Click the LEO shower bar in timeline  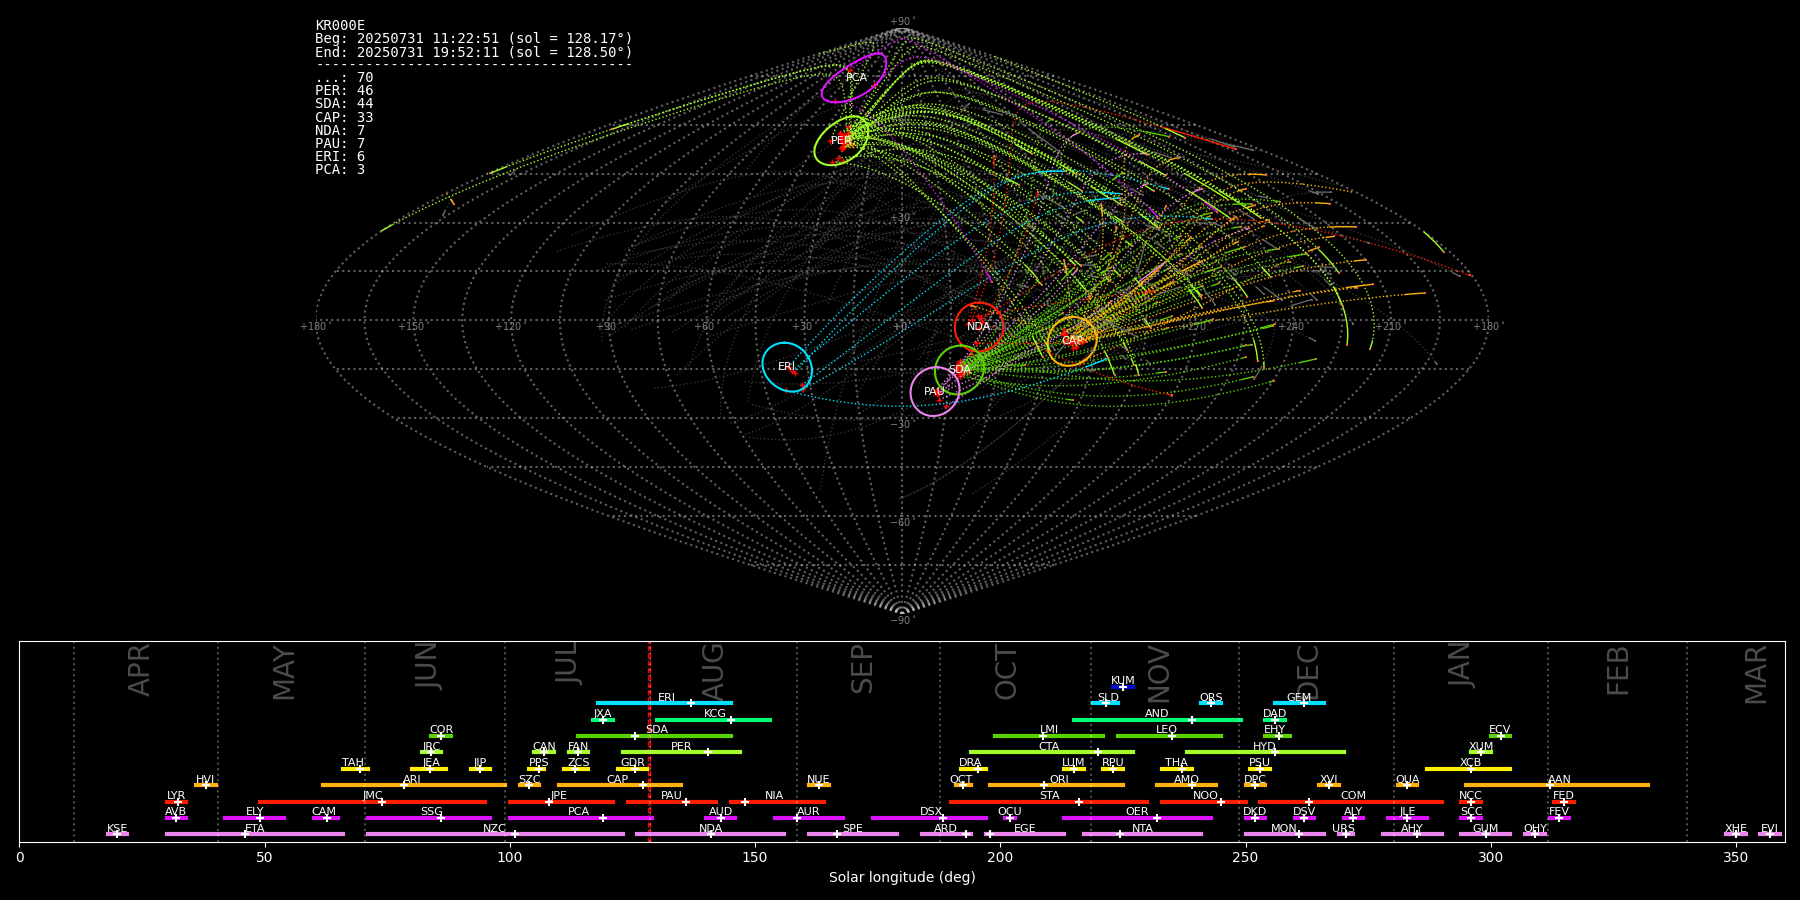tap(1169, 735)
